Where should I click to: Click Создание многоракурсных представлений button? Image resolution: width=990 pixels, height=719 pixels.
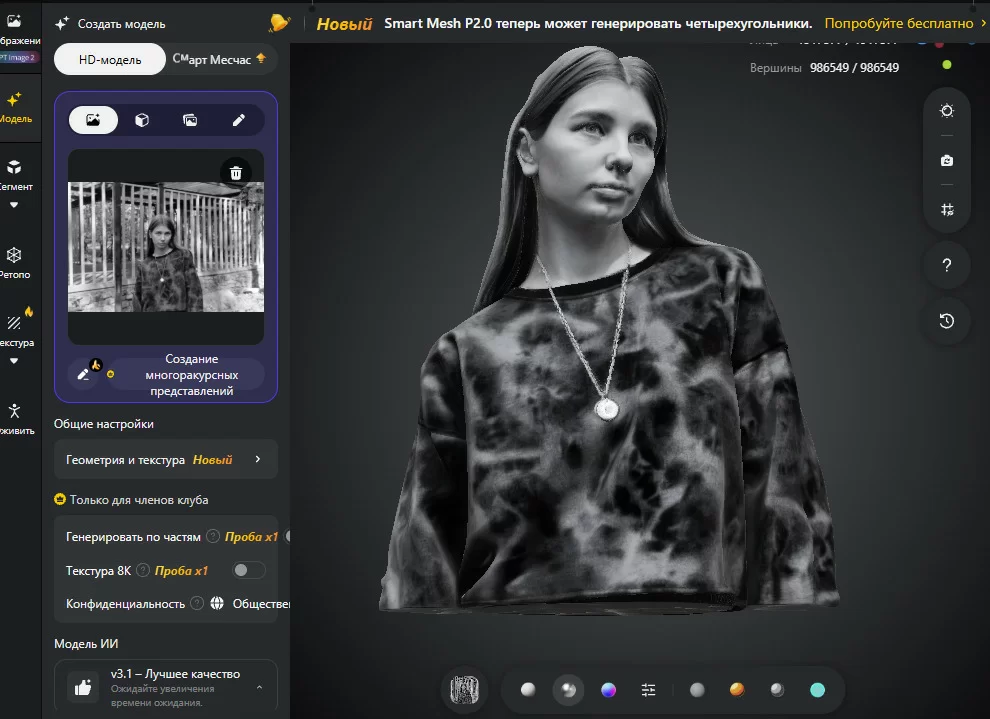pyautogui.click(x=191, y=375)
